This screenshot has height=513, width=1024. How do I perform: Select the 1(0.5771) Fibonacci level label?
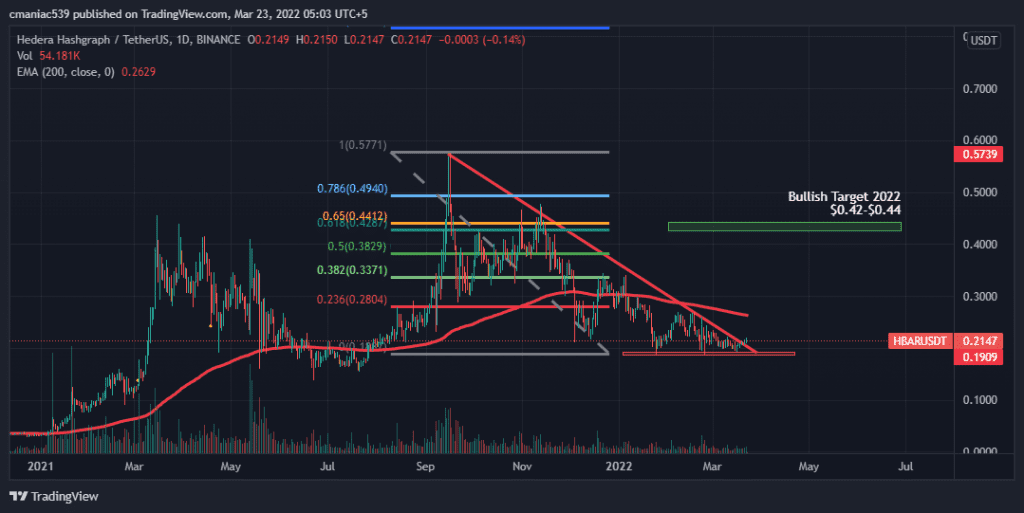[x=362, y=145]
